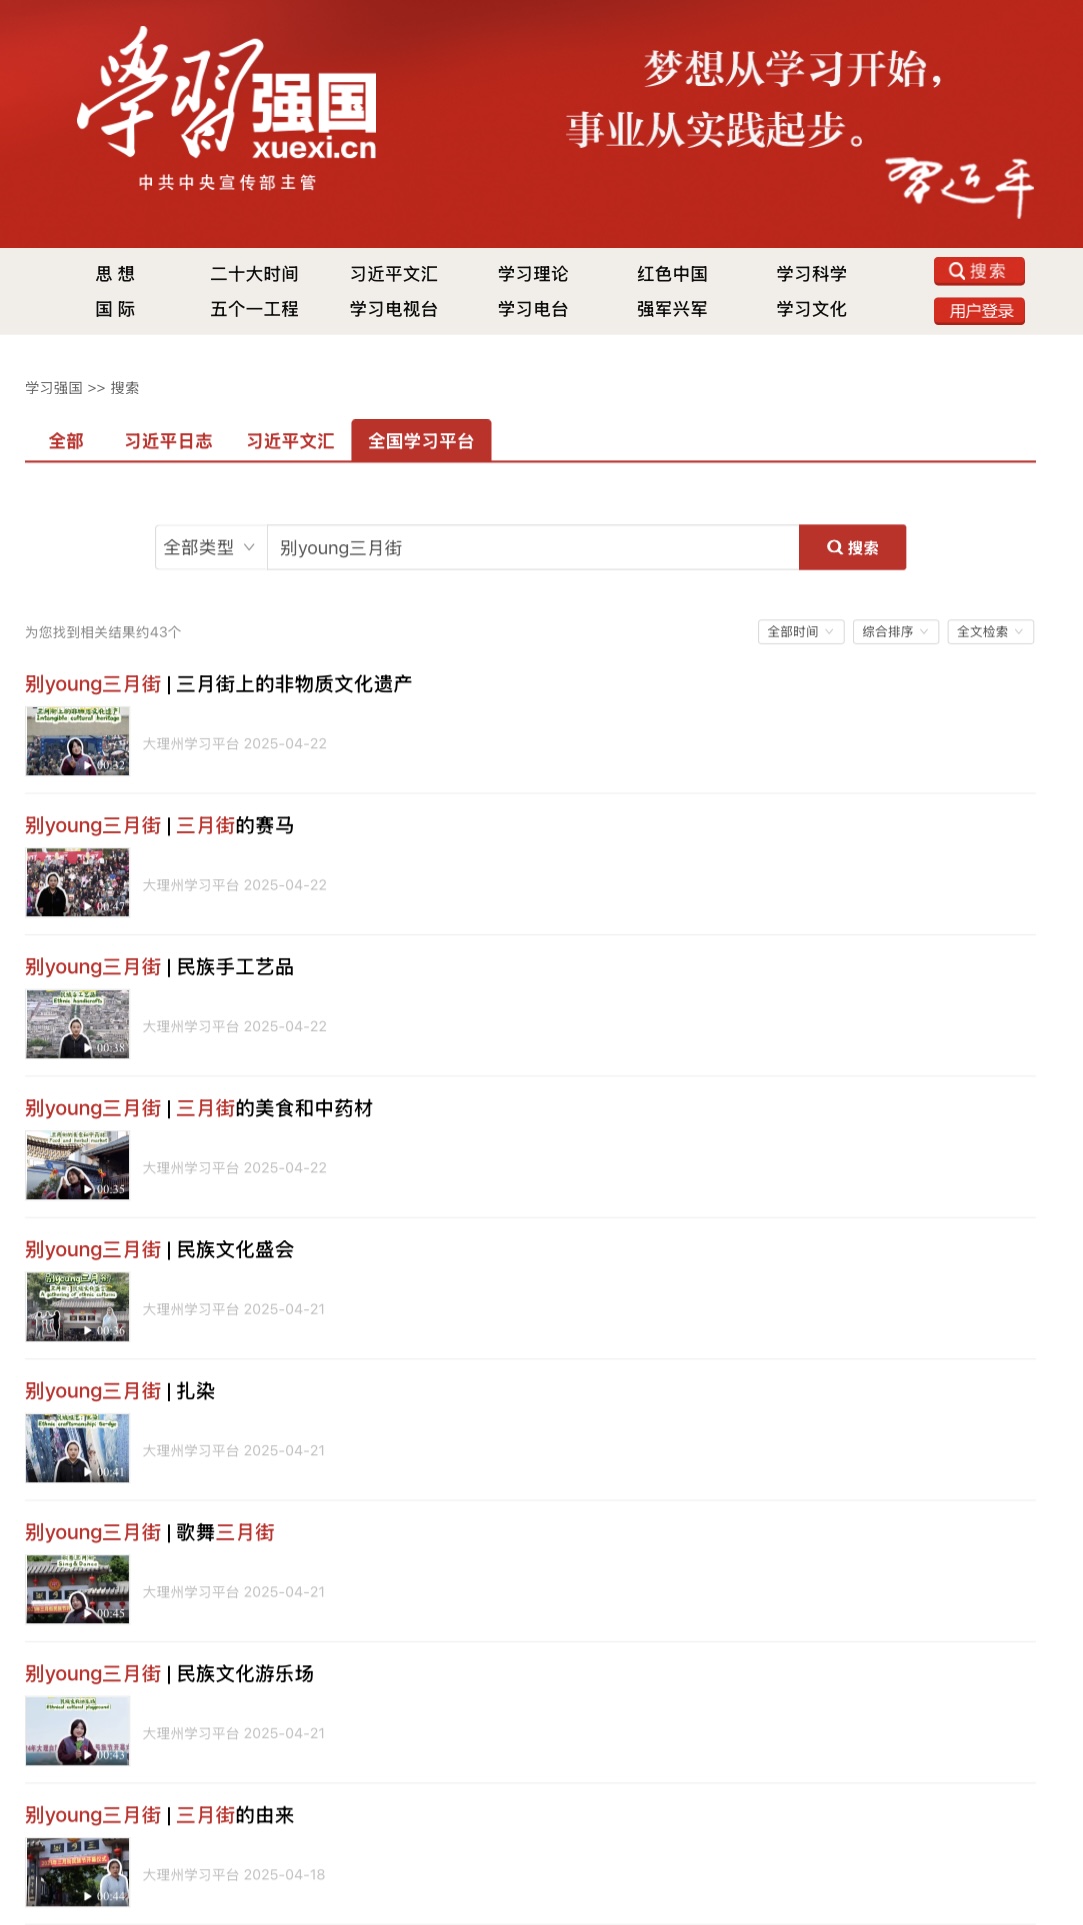The width and height of the screenshot is (1083, 1925).
Task: Expand the 综合排序 sort dropdown
Action: [896, 632]
